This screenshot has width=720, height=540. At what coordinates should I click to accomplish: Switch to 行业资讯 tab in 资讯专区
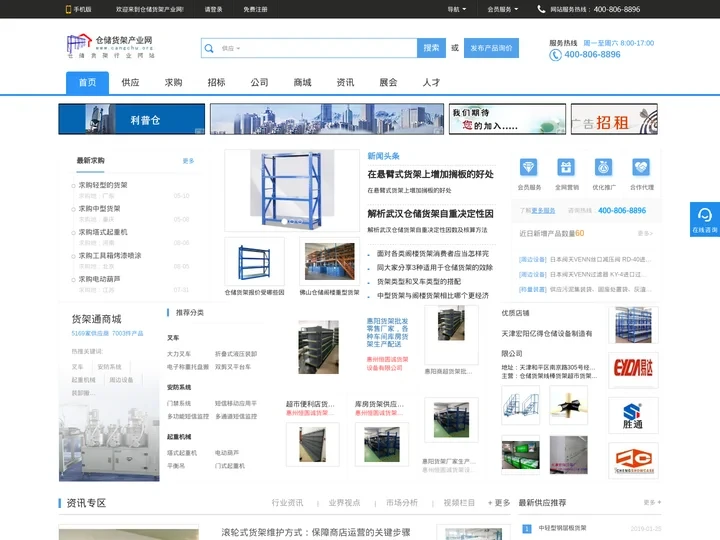pos(287,503)
